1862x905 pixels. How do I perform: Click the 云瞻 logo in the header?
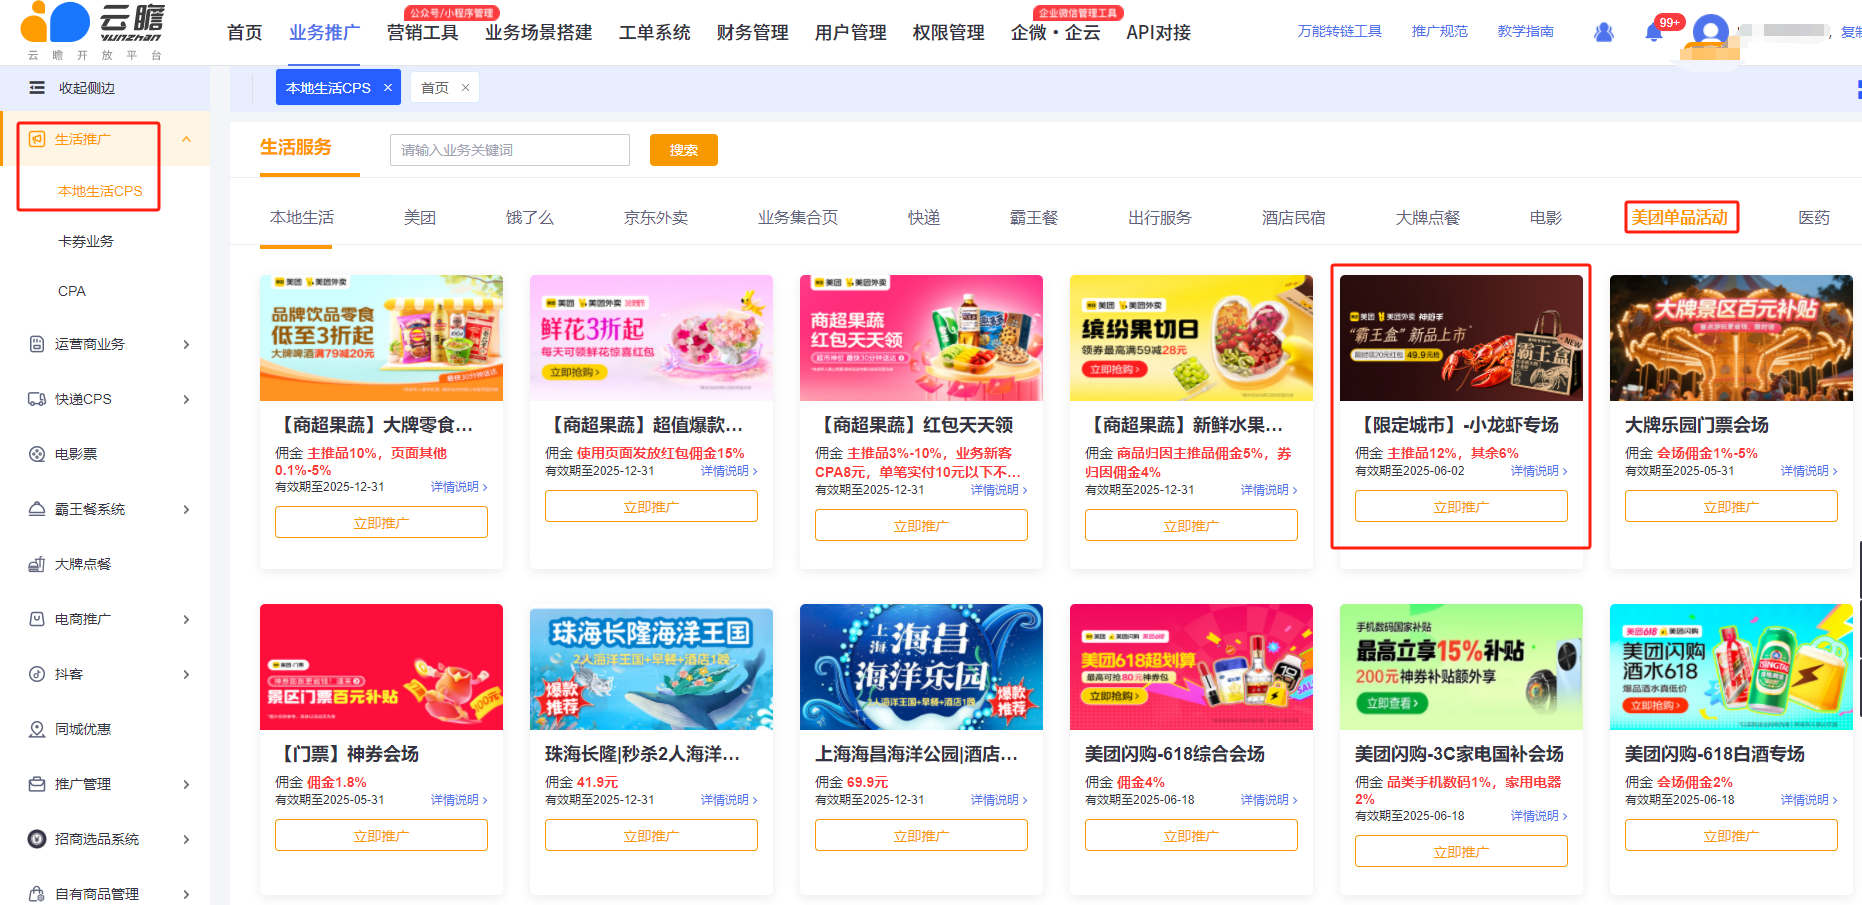tap(92, 30)
